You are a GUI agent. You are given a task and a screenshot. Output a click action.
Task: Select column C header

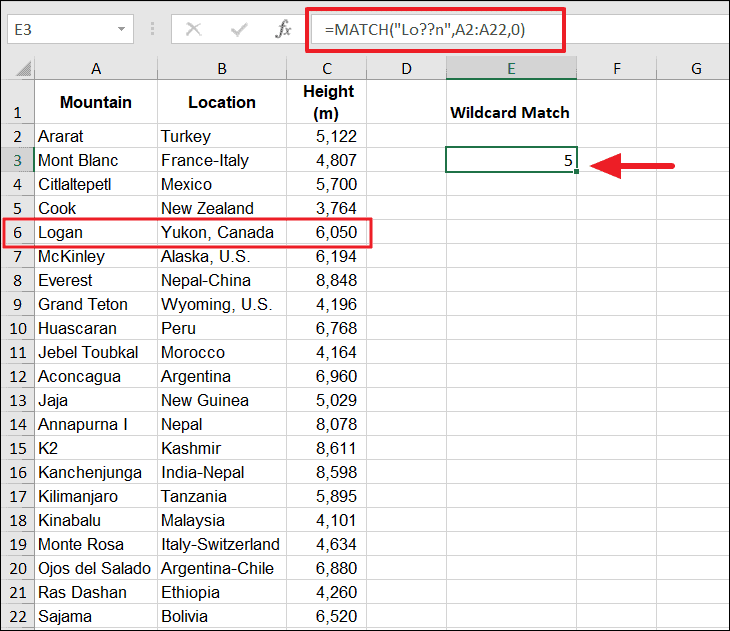pyautogui.click(x=327, y=69)
